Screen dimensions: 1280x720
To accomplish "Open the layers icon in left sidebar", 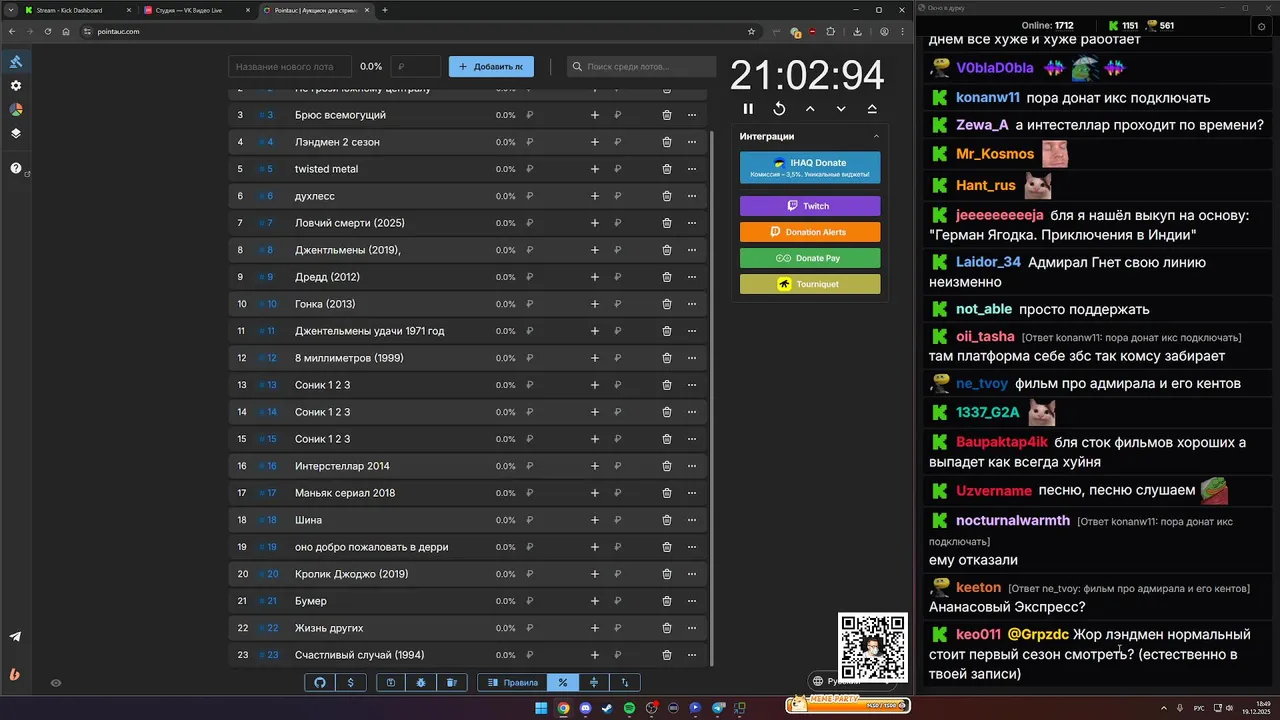I will [16, 133].
